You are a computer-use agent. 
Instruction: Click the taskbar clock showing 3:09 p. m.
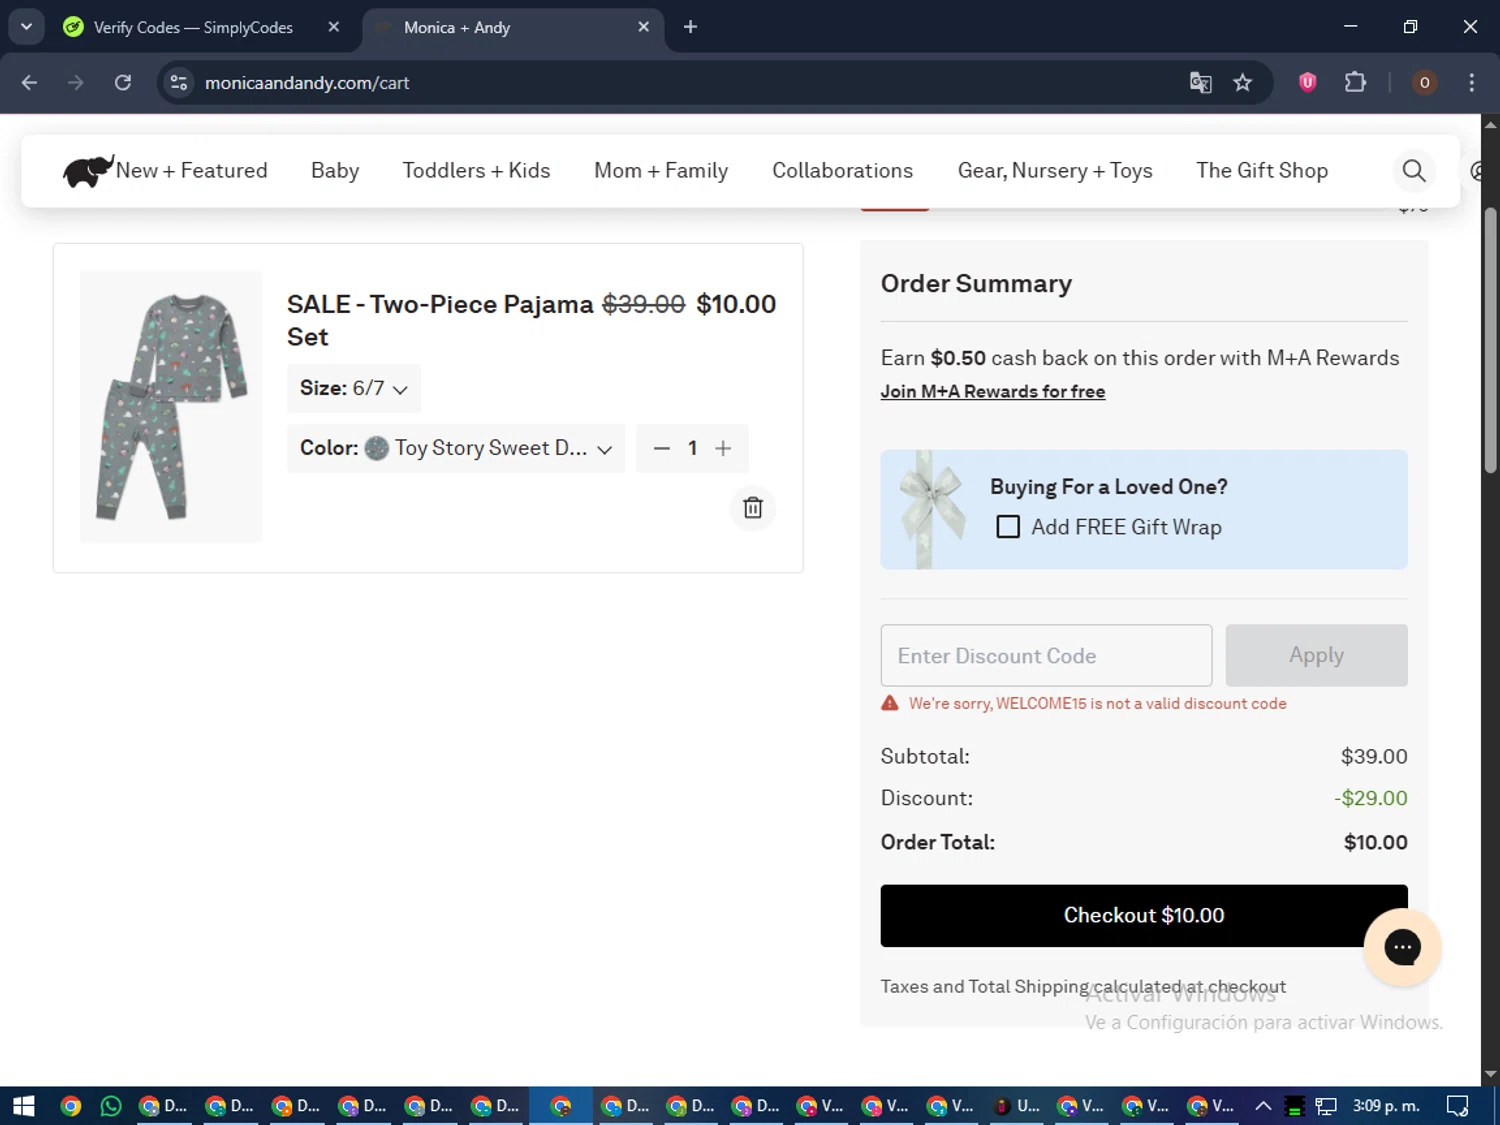tap(1386, 1106)
